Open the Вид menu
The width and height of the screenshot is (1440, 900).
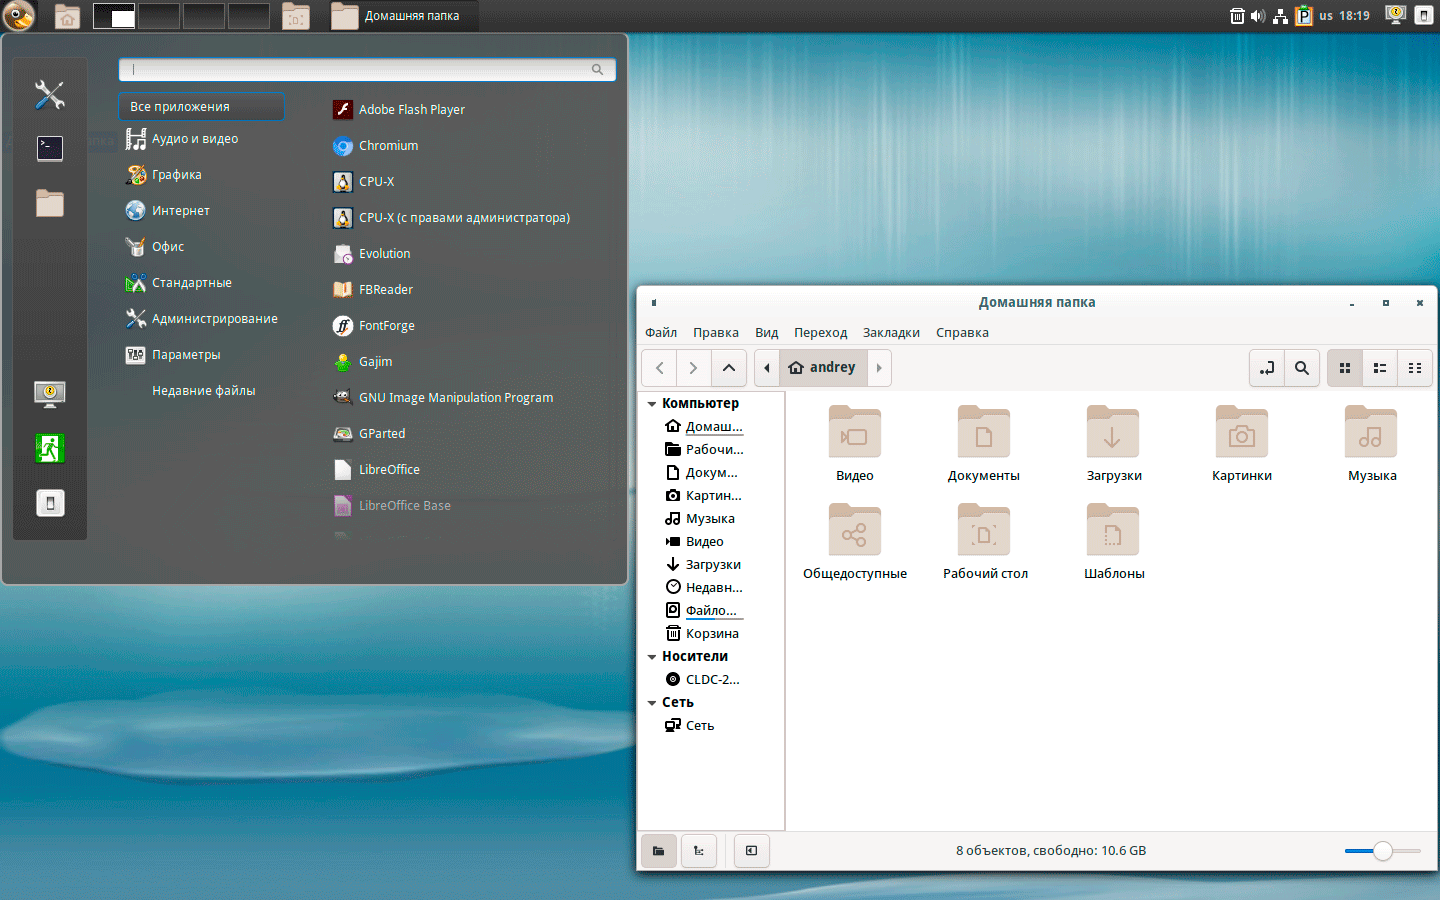(x=766, y=333)
